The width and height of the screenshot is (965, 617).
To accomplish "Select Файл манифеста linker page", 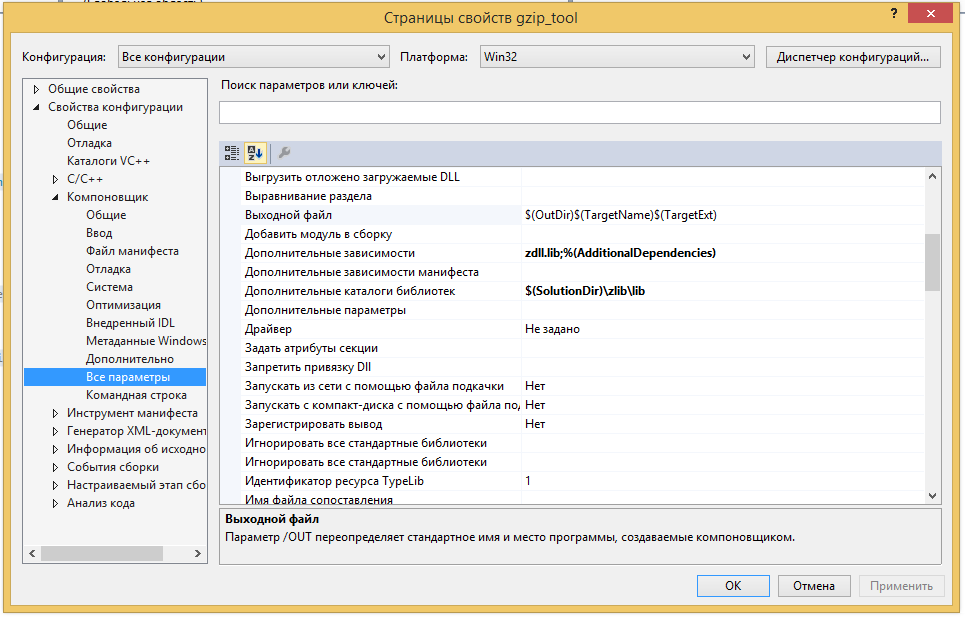I will [x=132, y=251].
